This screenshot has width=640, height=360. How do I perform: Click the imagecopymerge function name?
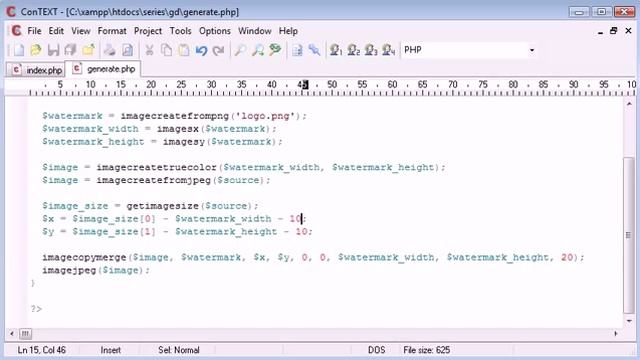point(84,257)
